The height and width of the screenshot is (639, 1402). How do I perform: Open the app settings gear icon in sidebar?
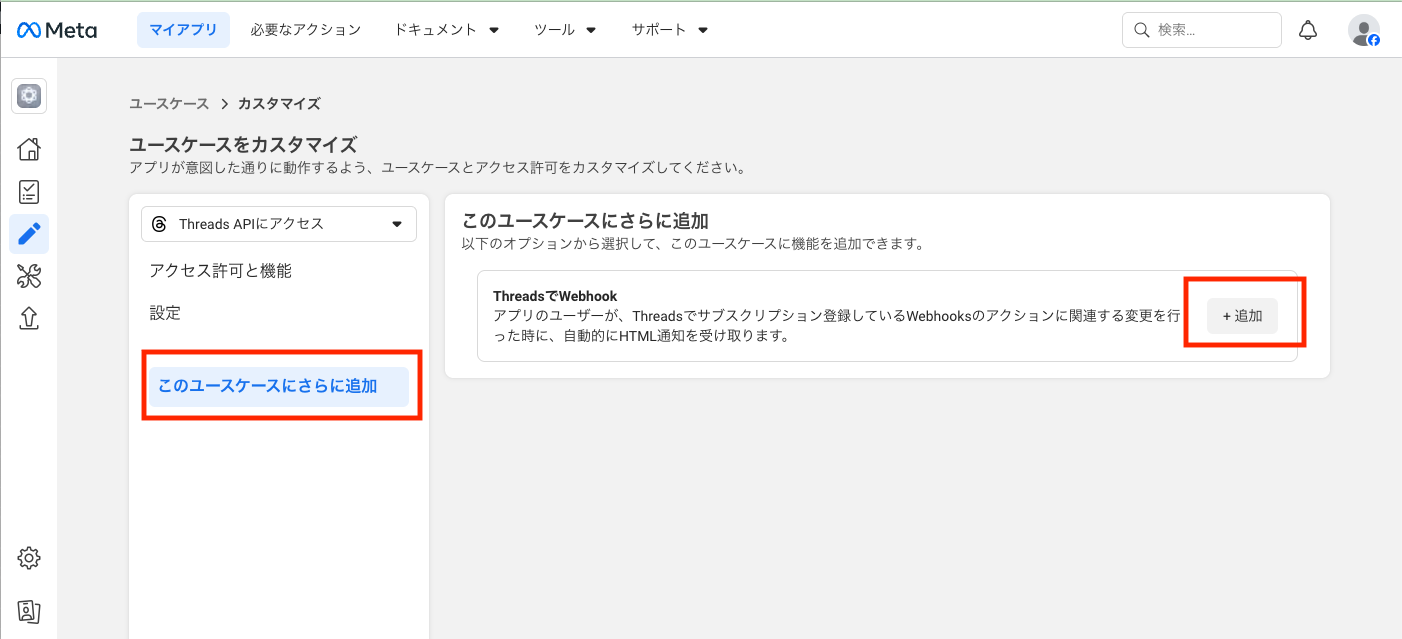click(29, 558)
